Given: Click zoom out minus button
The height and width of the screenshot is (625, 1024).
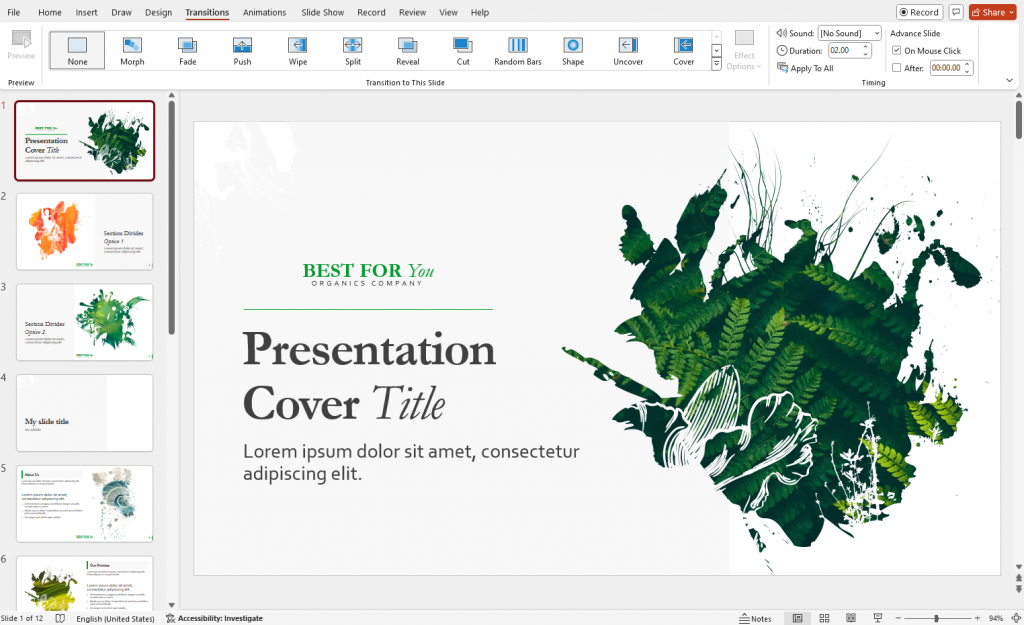Looking at the screenshot, I should (x=898, y=618).
